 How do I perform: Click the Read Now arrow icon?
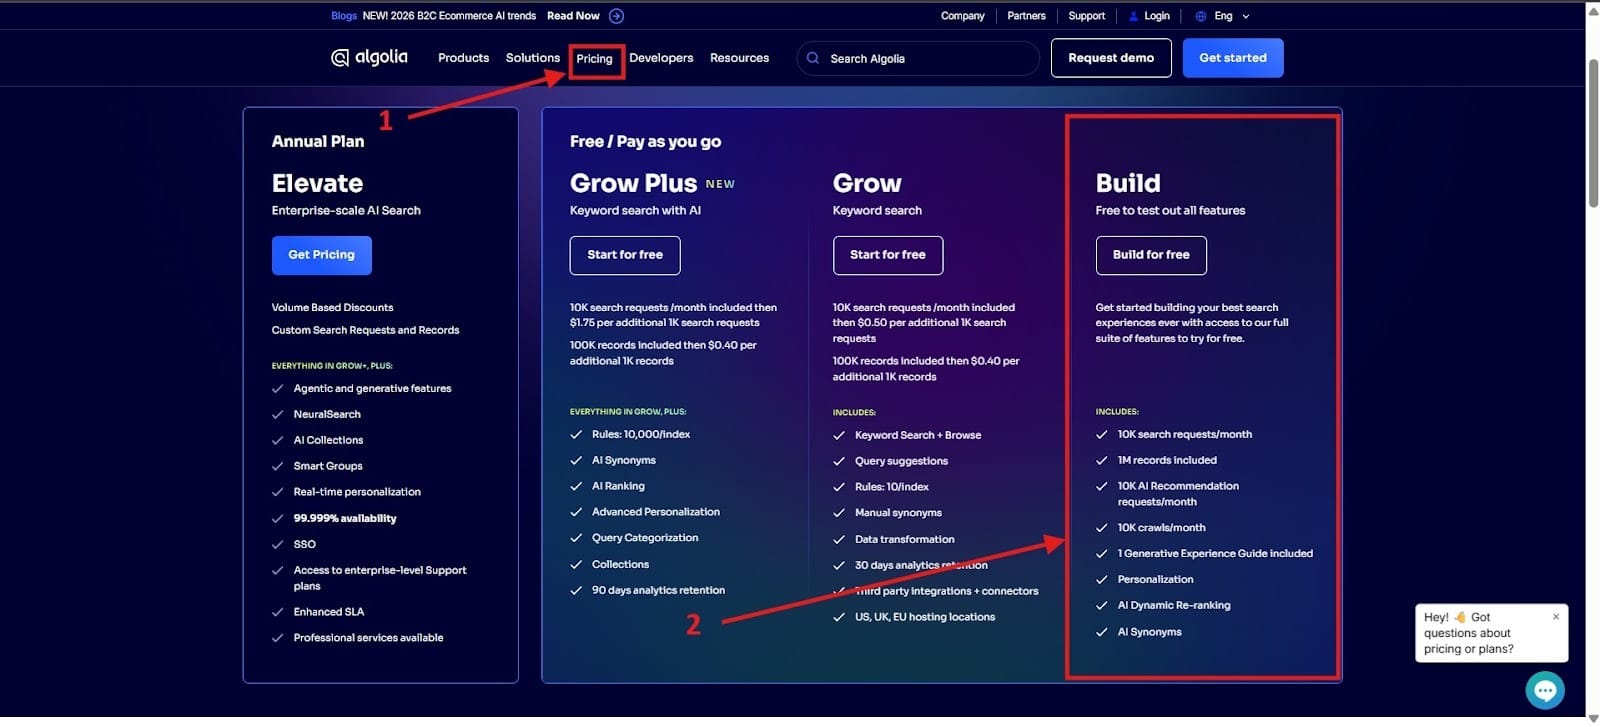point(616,16)
